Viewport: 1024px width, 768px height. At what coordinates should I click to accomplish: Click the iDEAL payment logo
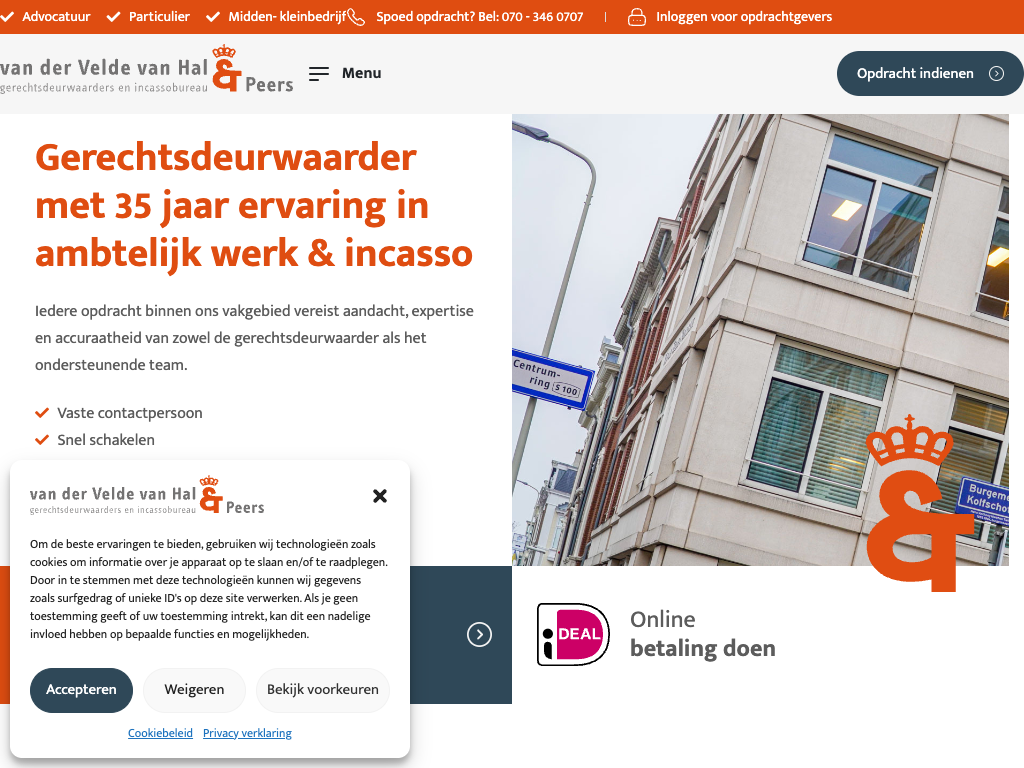pyautogui.click(x=573, y=634)
